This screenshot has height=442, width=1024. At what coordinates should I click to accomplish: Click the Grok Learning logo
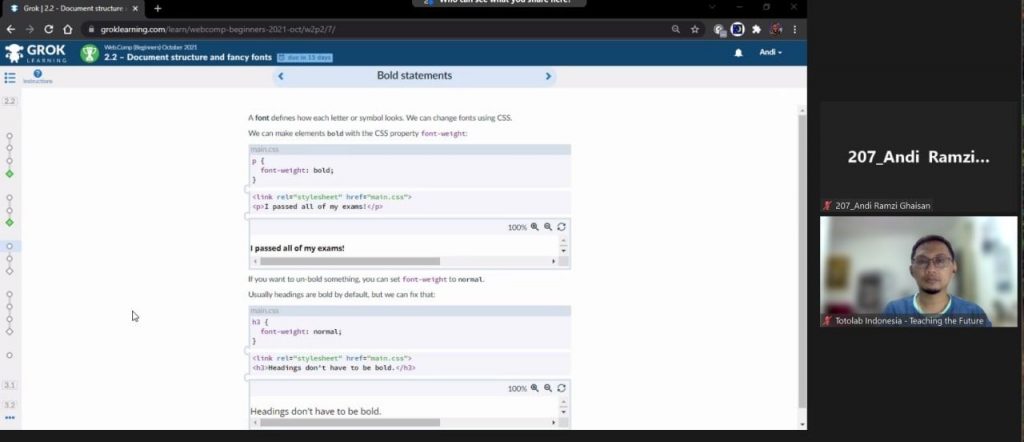pyautogui.click(x=36, y=53)
